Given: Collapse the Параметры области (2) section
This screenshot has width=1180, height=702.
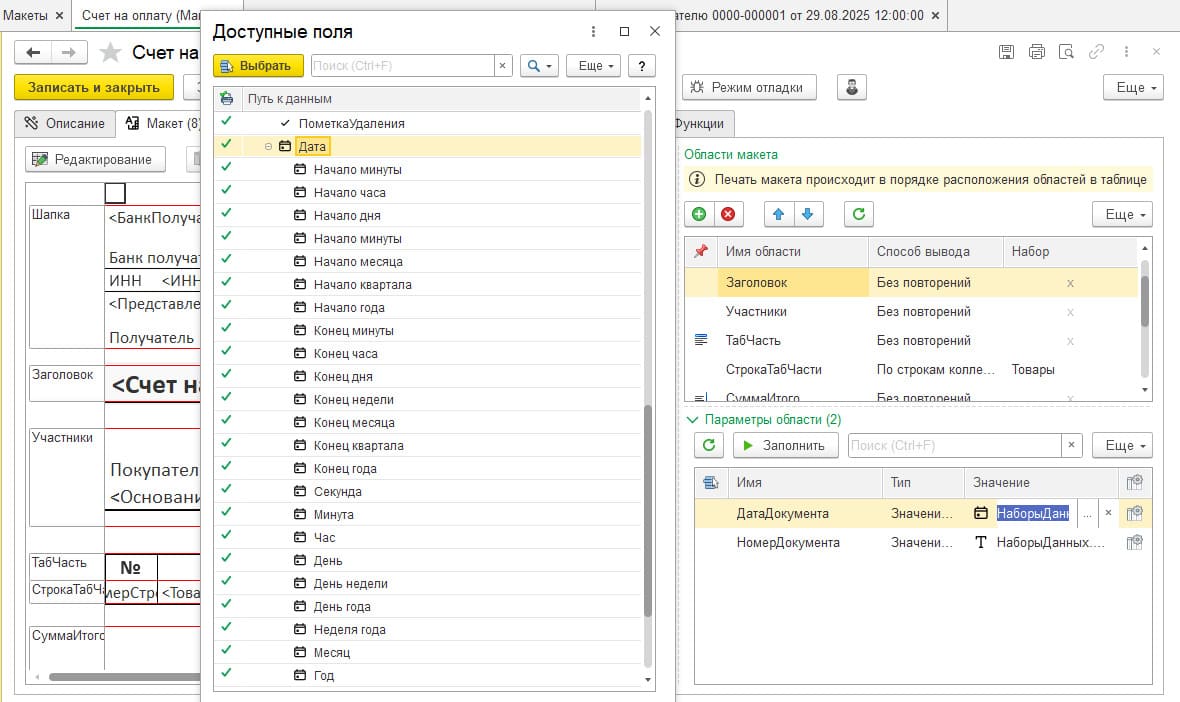Looking at the screenshot, I should (691, 420).
